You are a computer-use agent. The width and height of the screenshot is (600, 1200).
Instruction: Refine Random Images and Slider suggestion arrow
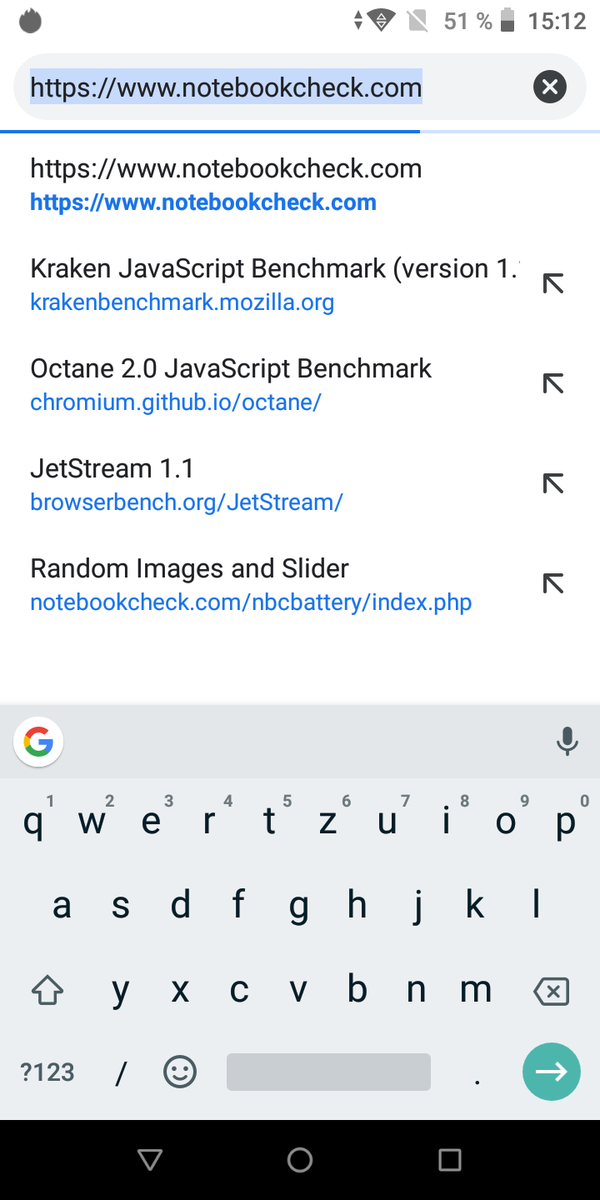pos(552,584)
